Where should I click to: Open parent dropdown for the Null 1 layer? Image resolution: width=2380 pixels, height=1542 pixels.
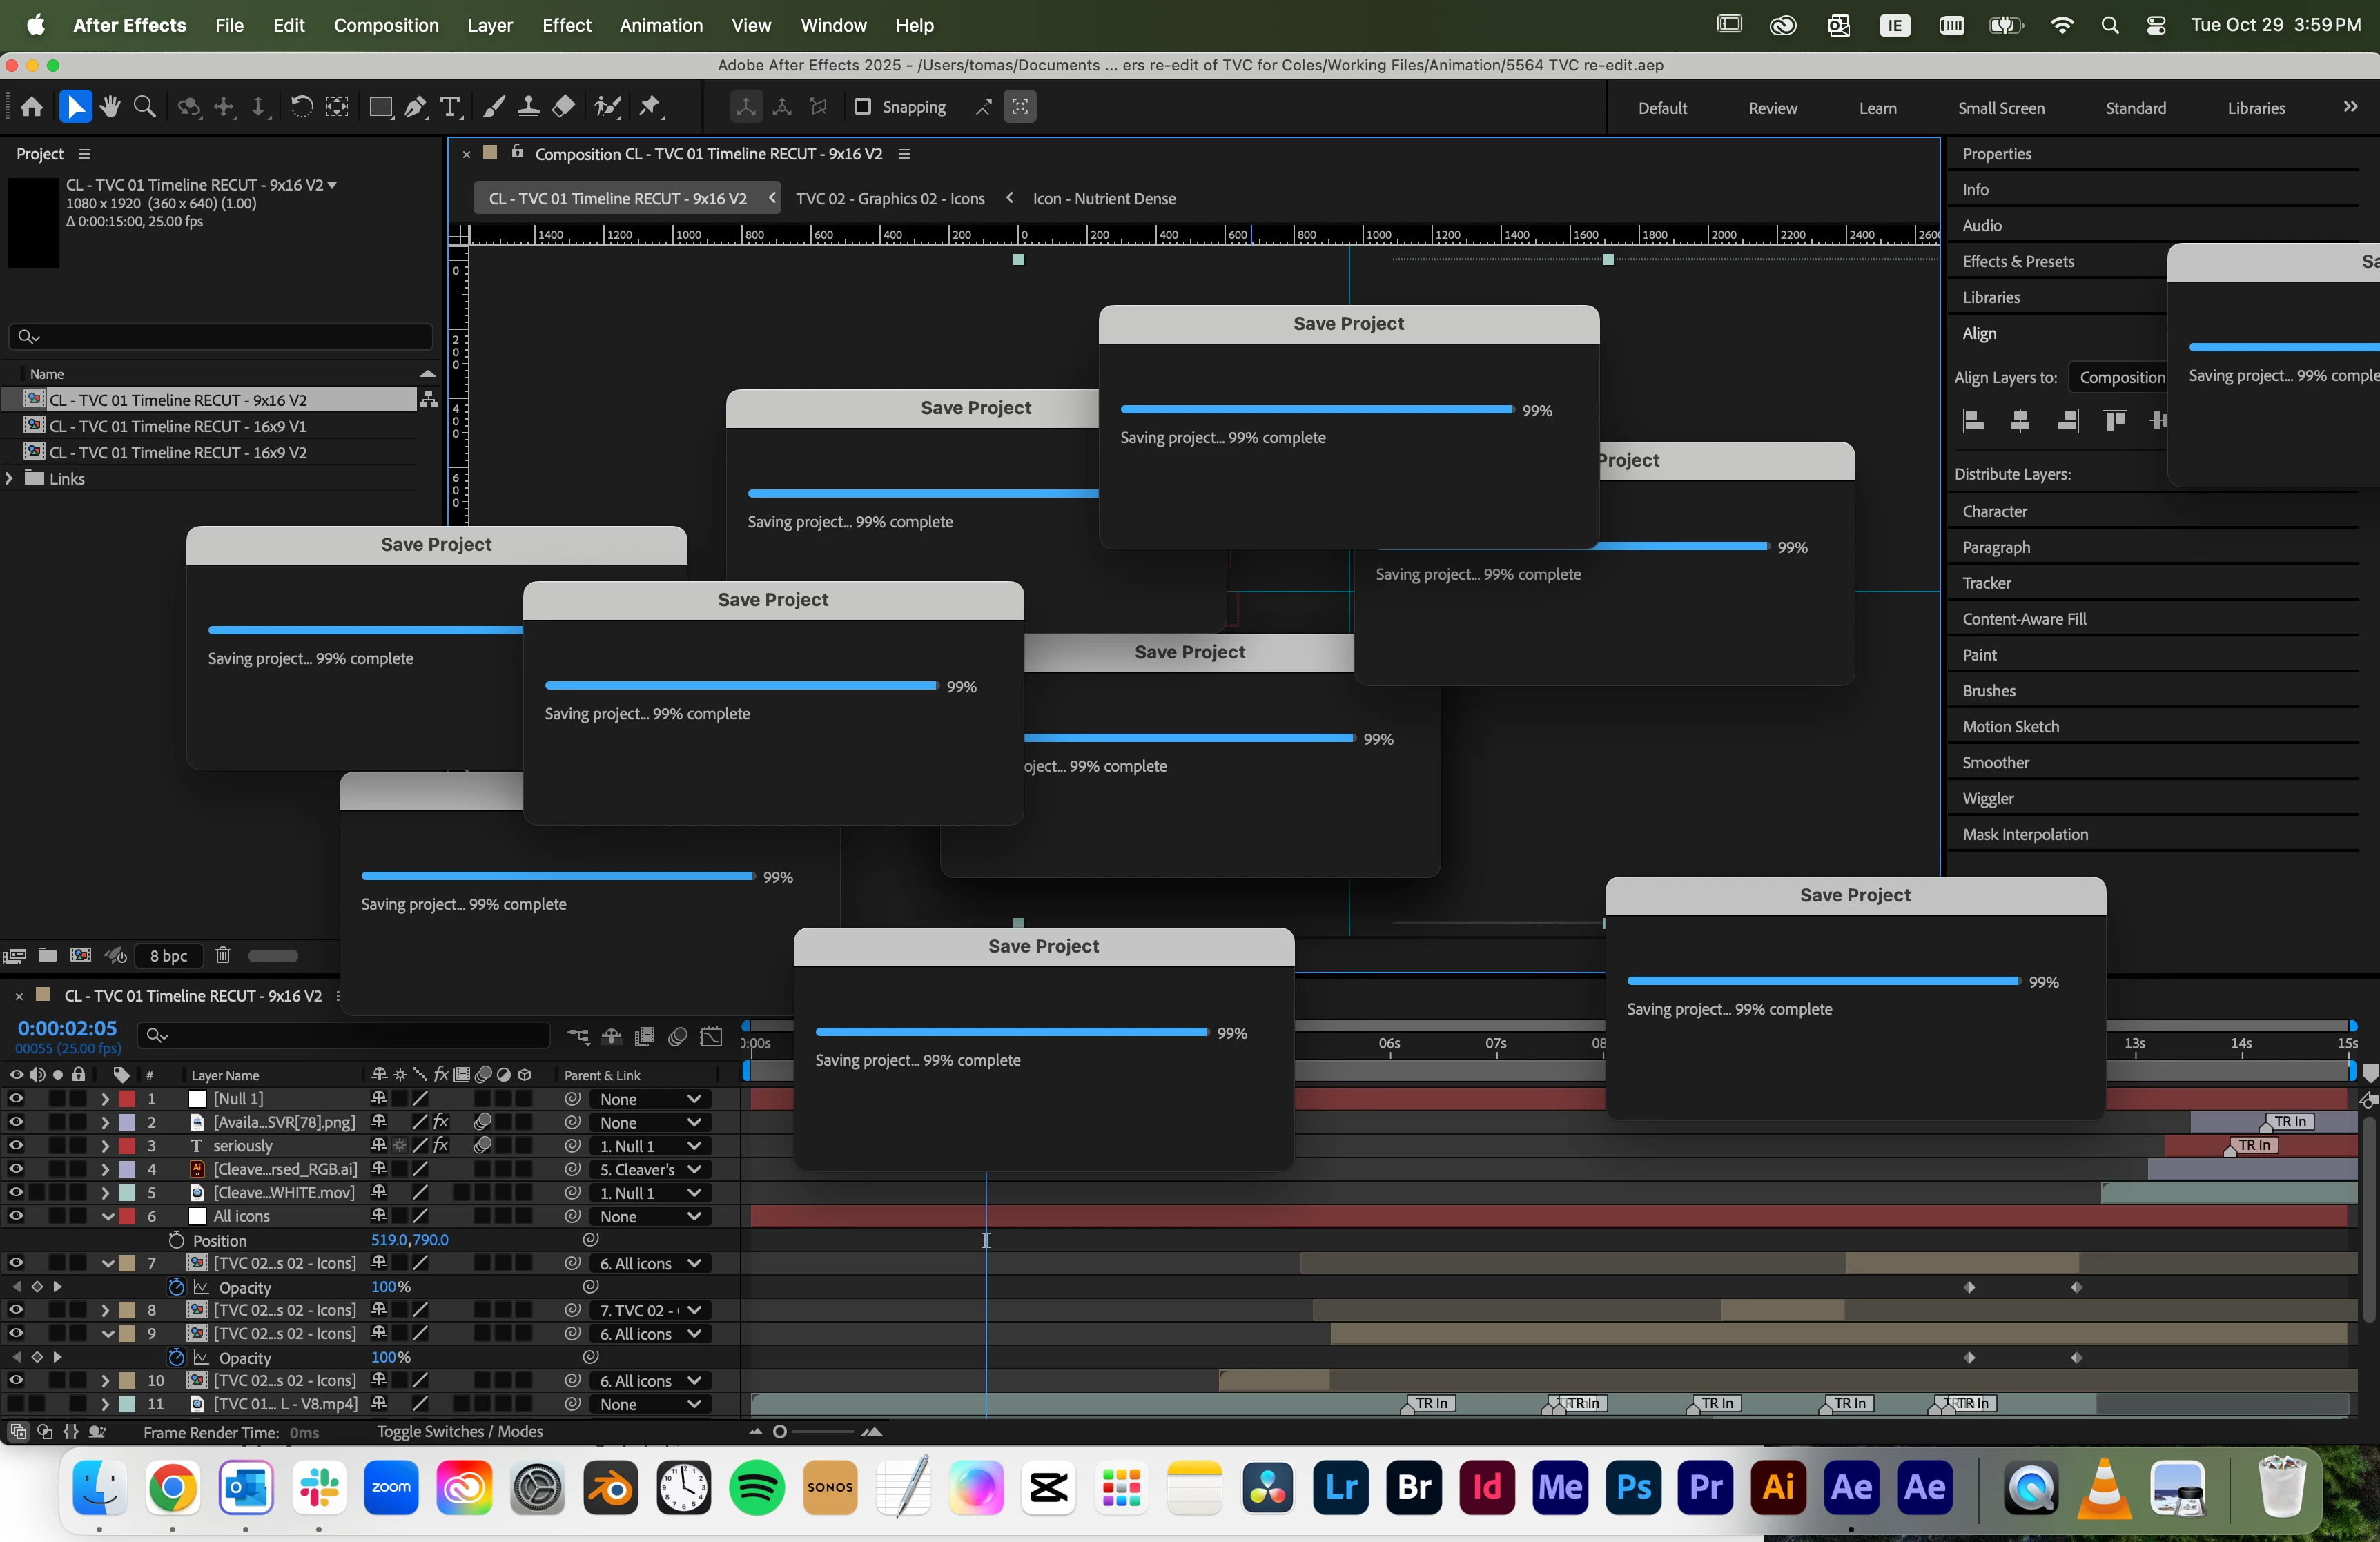(650, 1099)
